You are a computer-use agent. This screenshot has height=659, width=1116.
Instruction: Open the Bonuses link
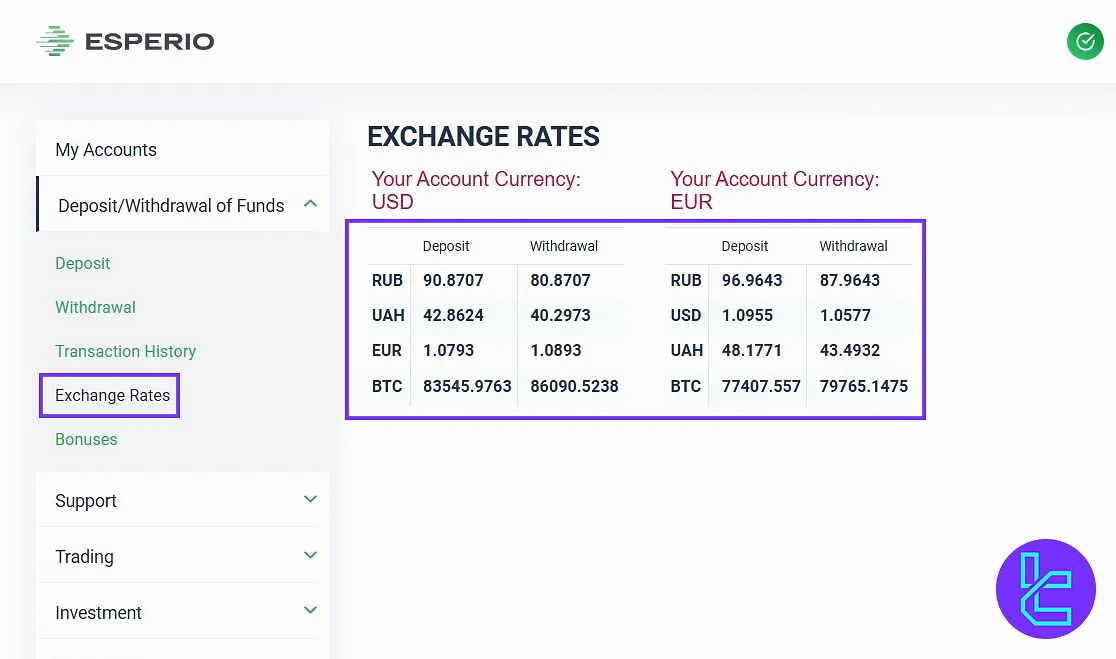86,439
